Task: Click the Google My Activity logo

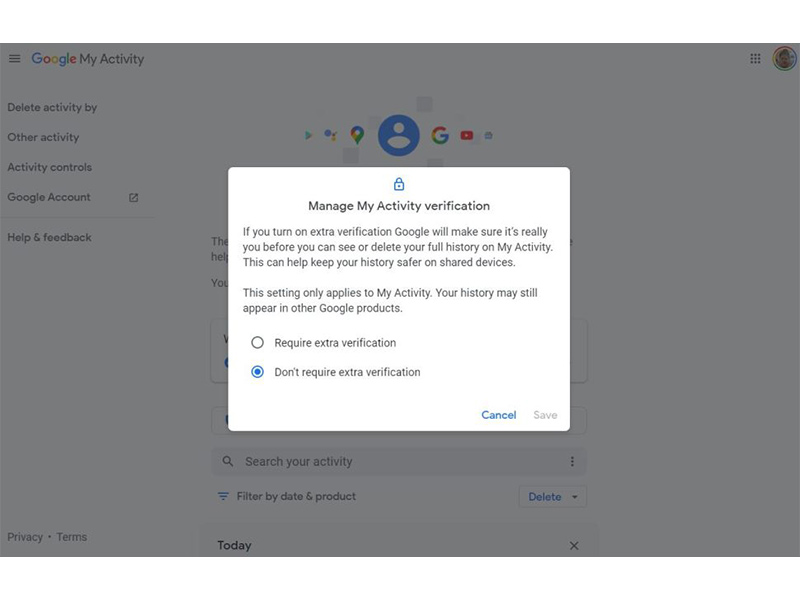Action: click(88, 59)
